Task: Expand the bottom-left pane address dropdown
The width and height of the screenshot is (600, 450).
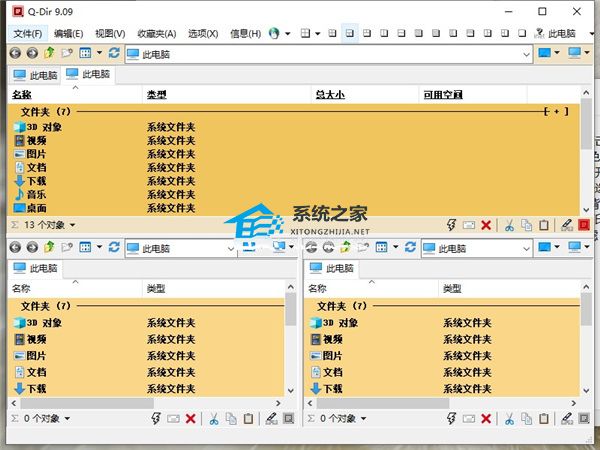Action: [x=230, y=249]
